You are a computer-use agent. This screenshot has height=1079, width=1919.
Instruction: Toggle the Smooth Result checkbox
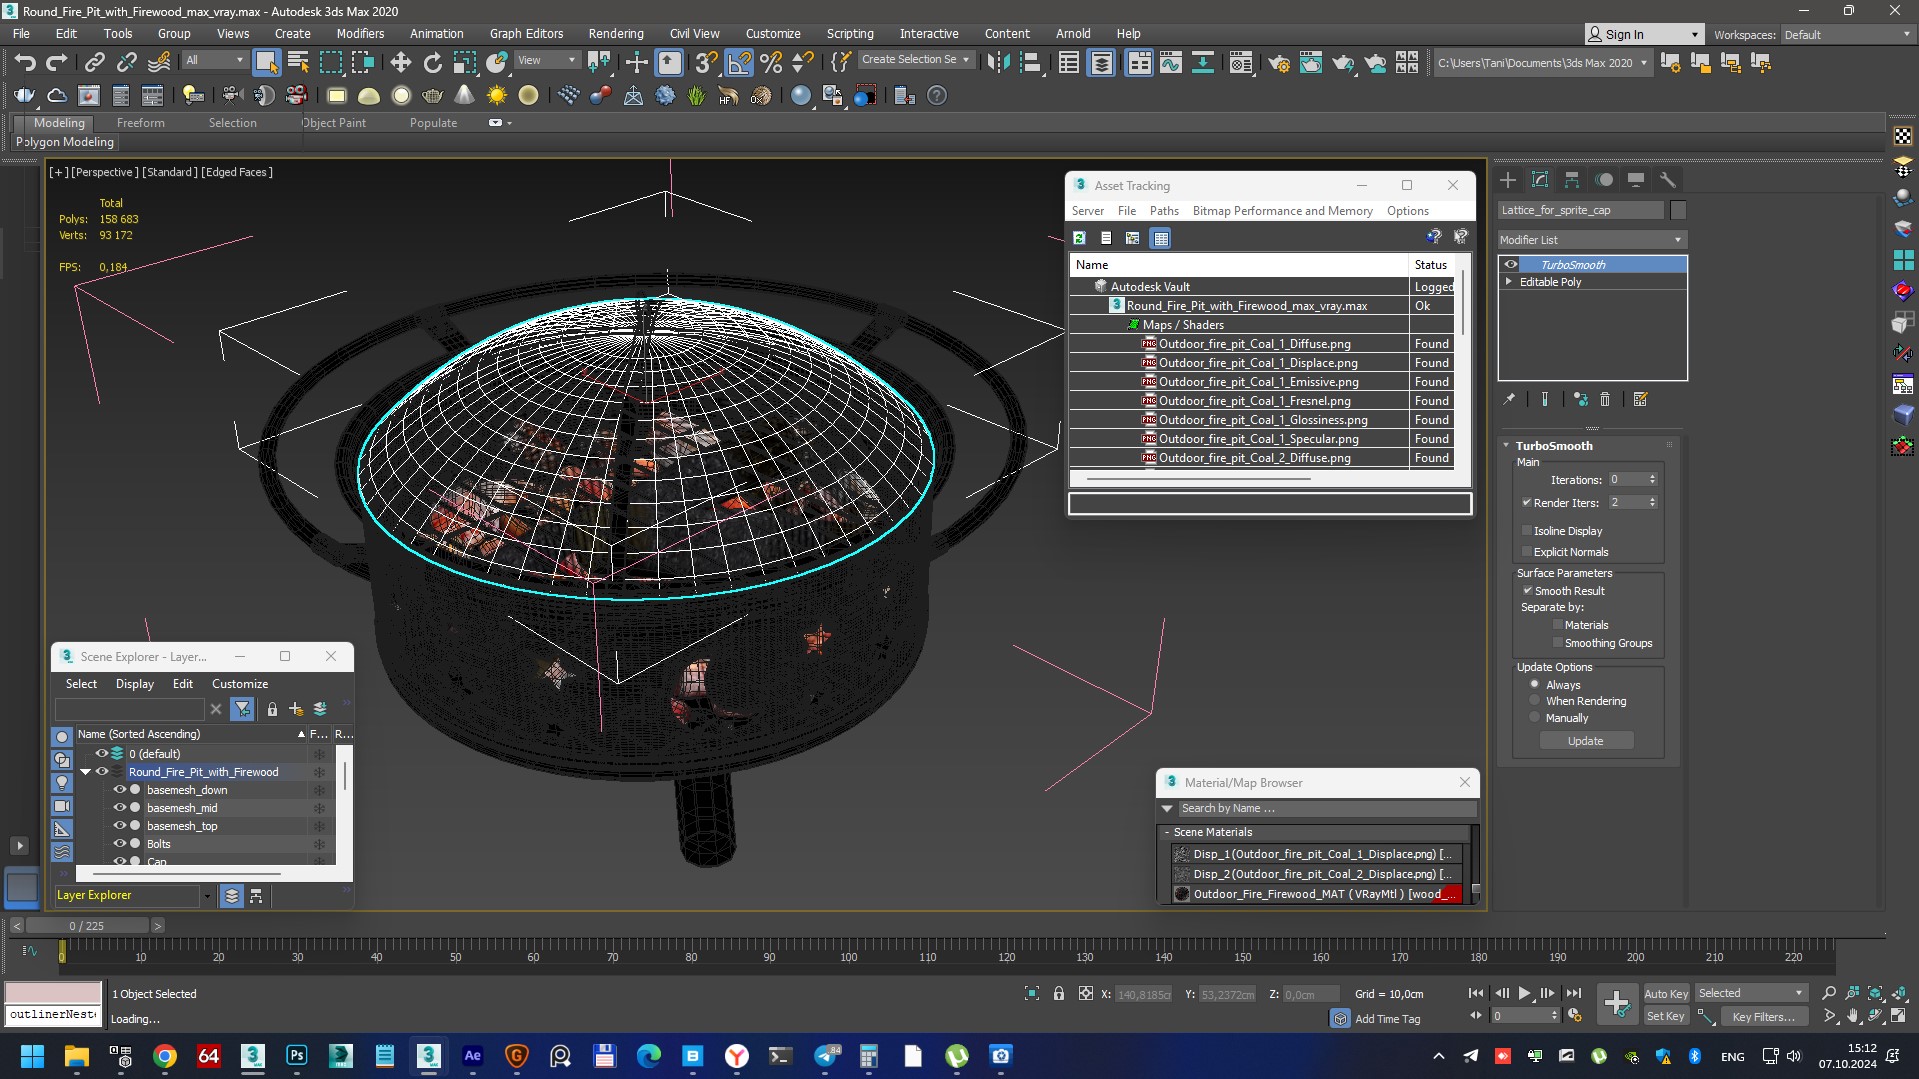pyautogui.click(x=1527, y=591)
